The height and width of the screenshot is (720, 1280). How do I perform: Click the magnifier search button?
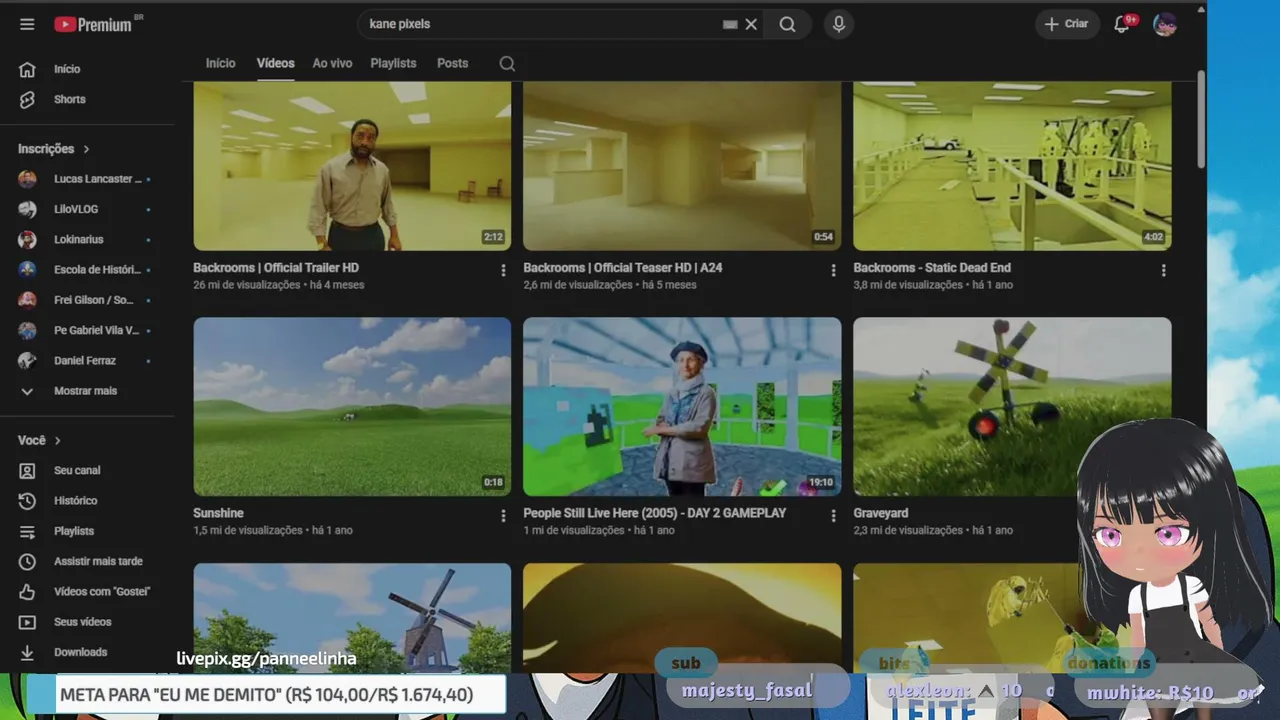(x=788, y=24)
